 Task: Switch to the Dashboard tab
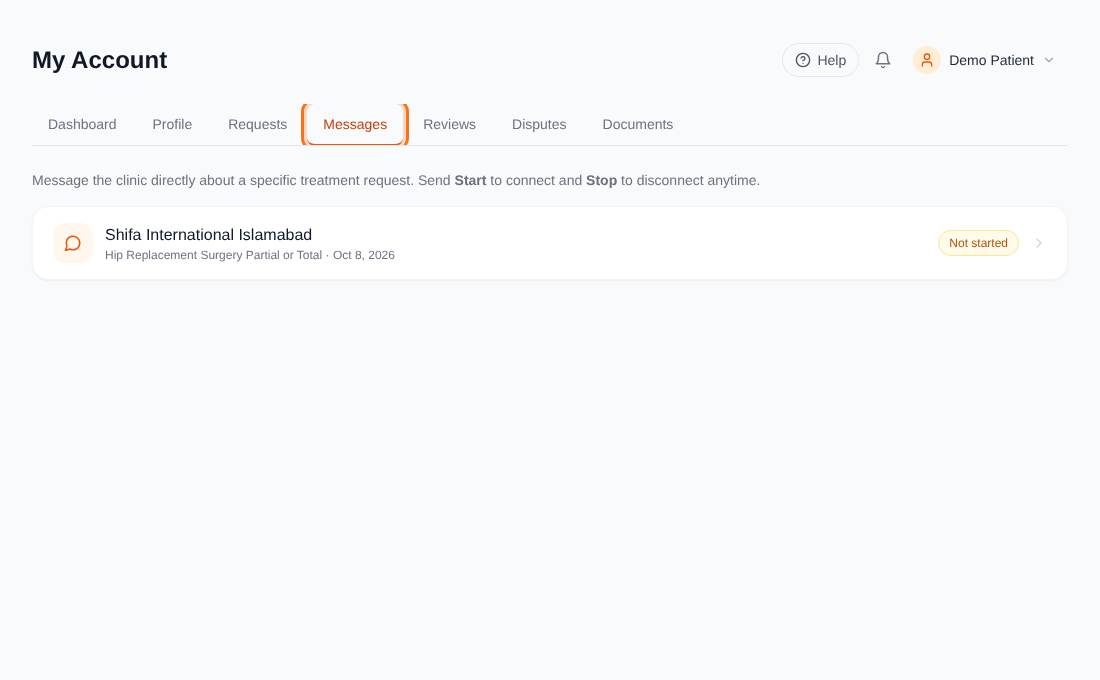[82, 124]
